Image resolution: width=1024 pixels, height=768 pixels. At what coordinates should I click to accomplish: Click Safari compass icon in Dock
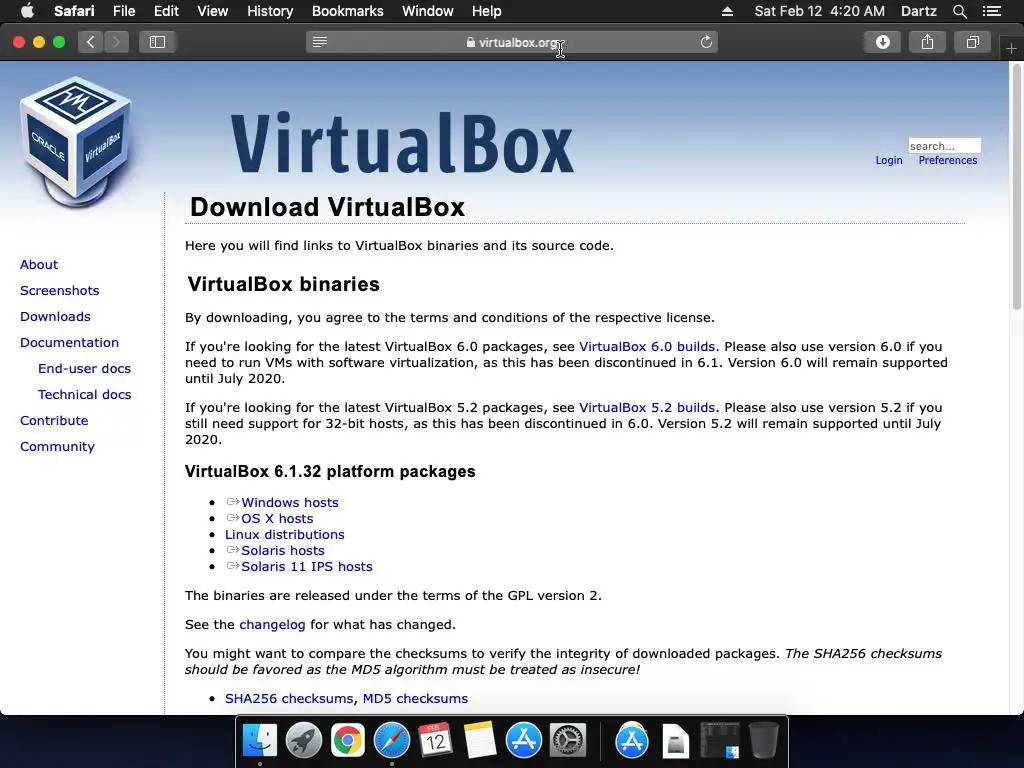coord(392,741)
